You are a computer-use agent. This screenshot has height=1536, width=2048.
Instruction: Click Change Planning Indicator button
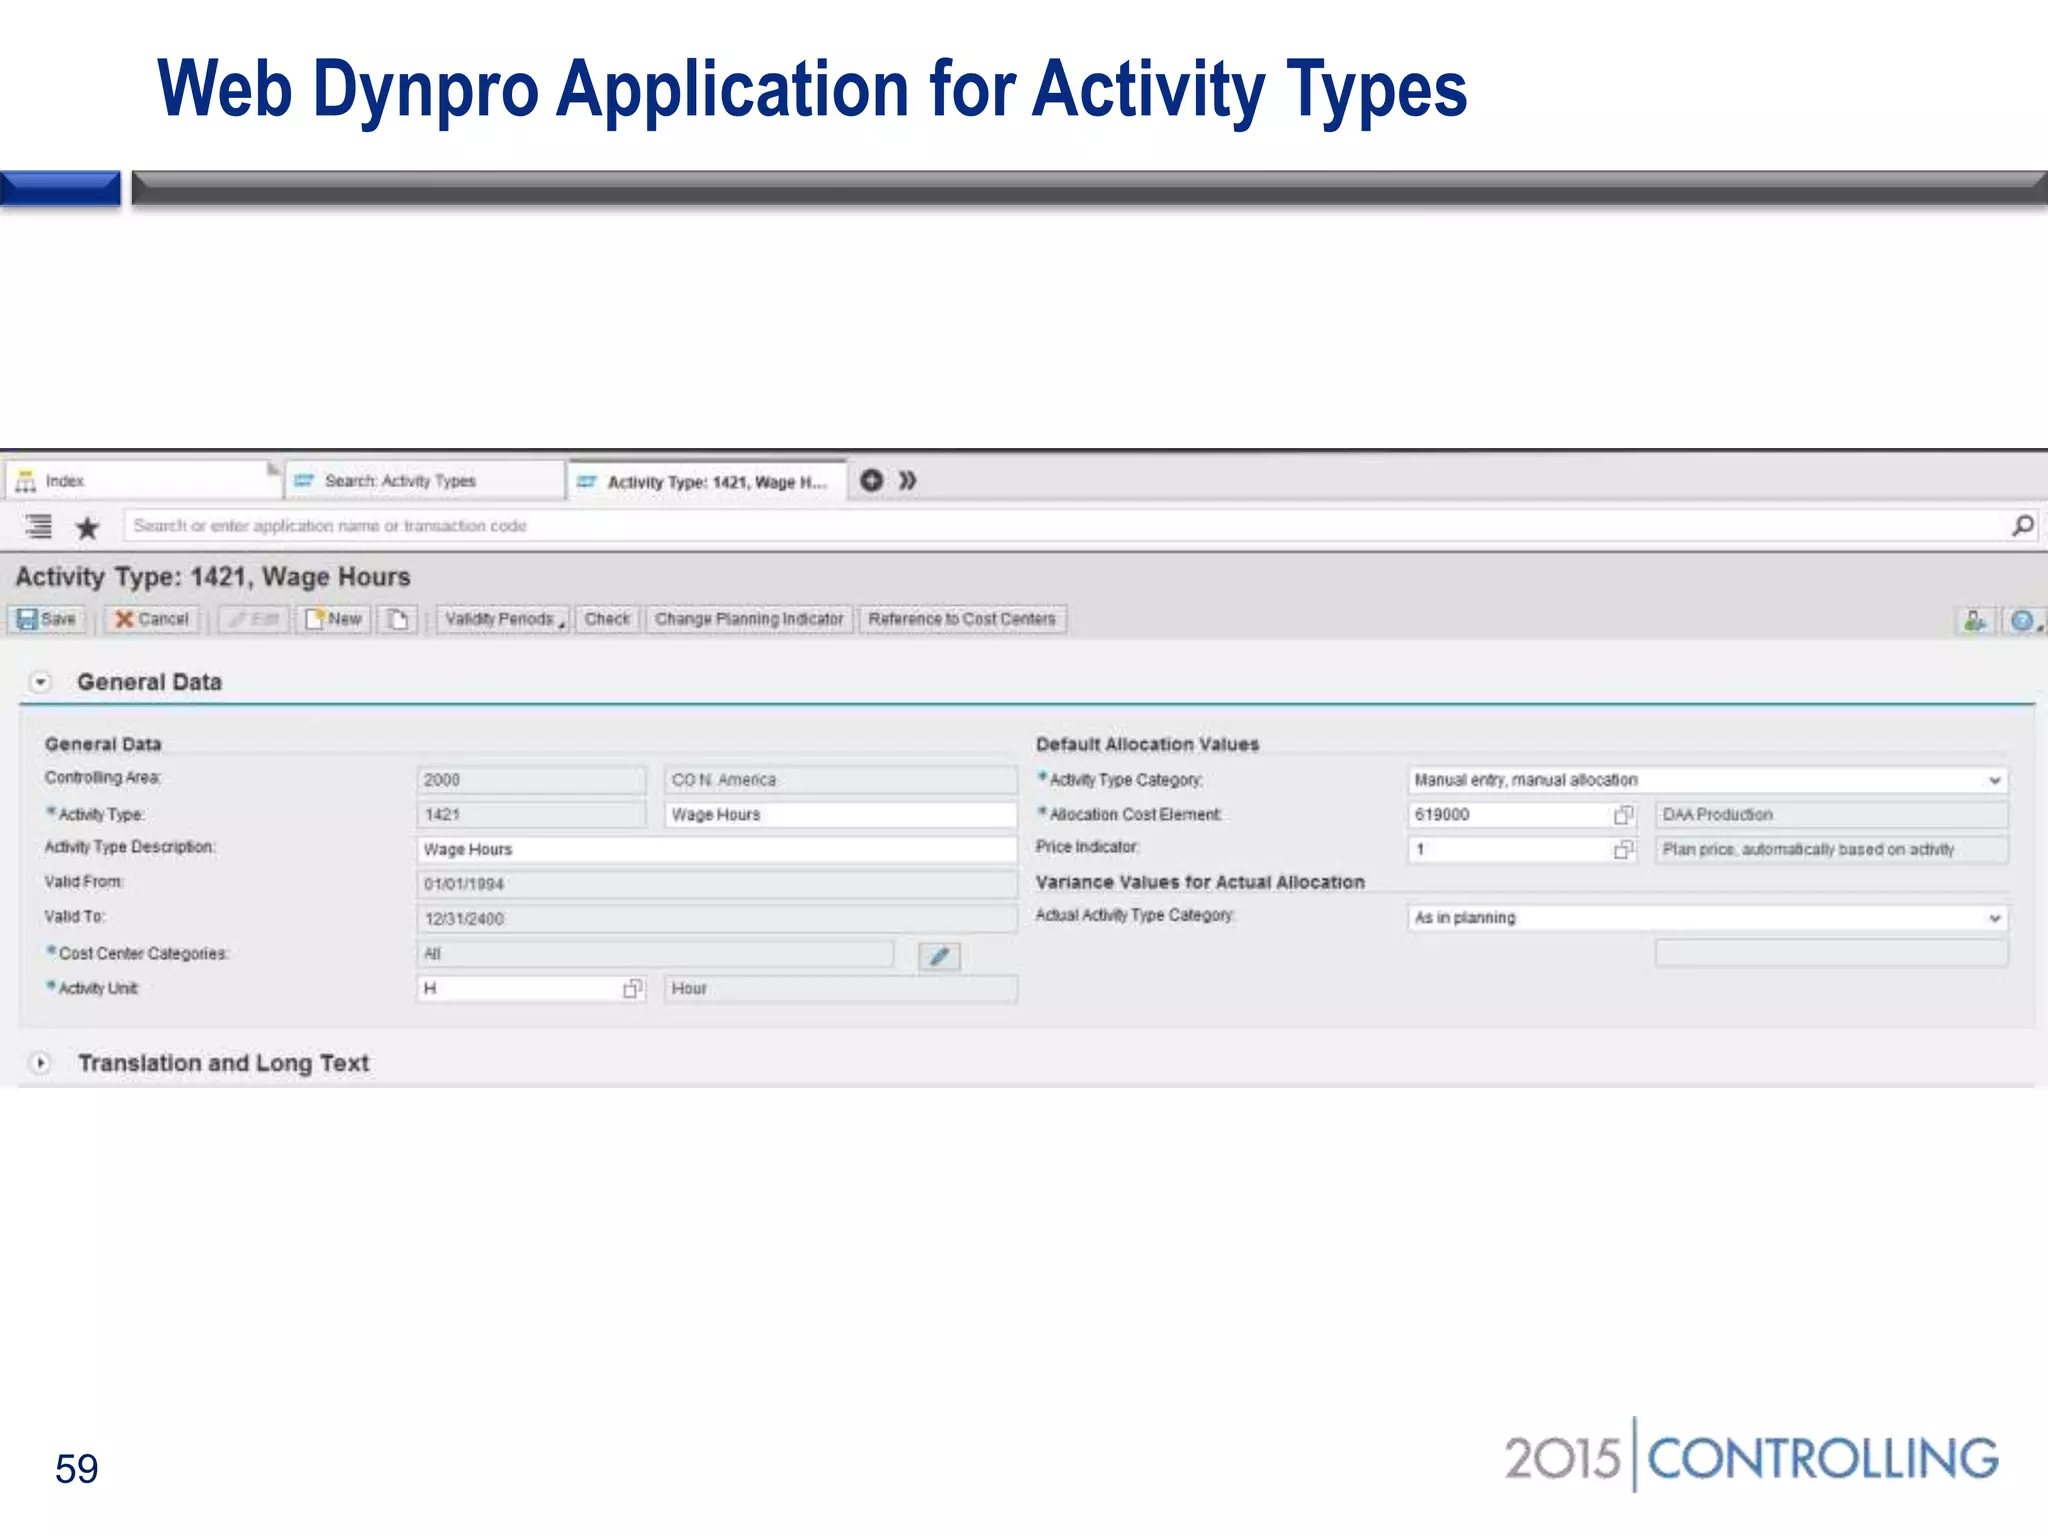click(750, 619)
